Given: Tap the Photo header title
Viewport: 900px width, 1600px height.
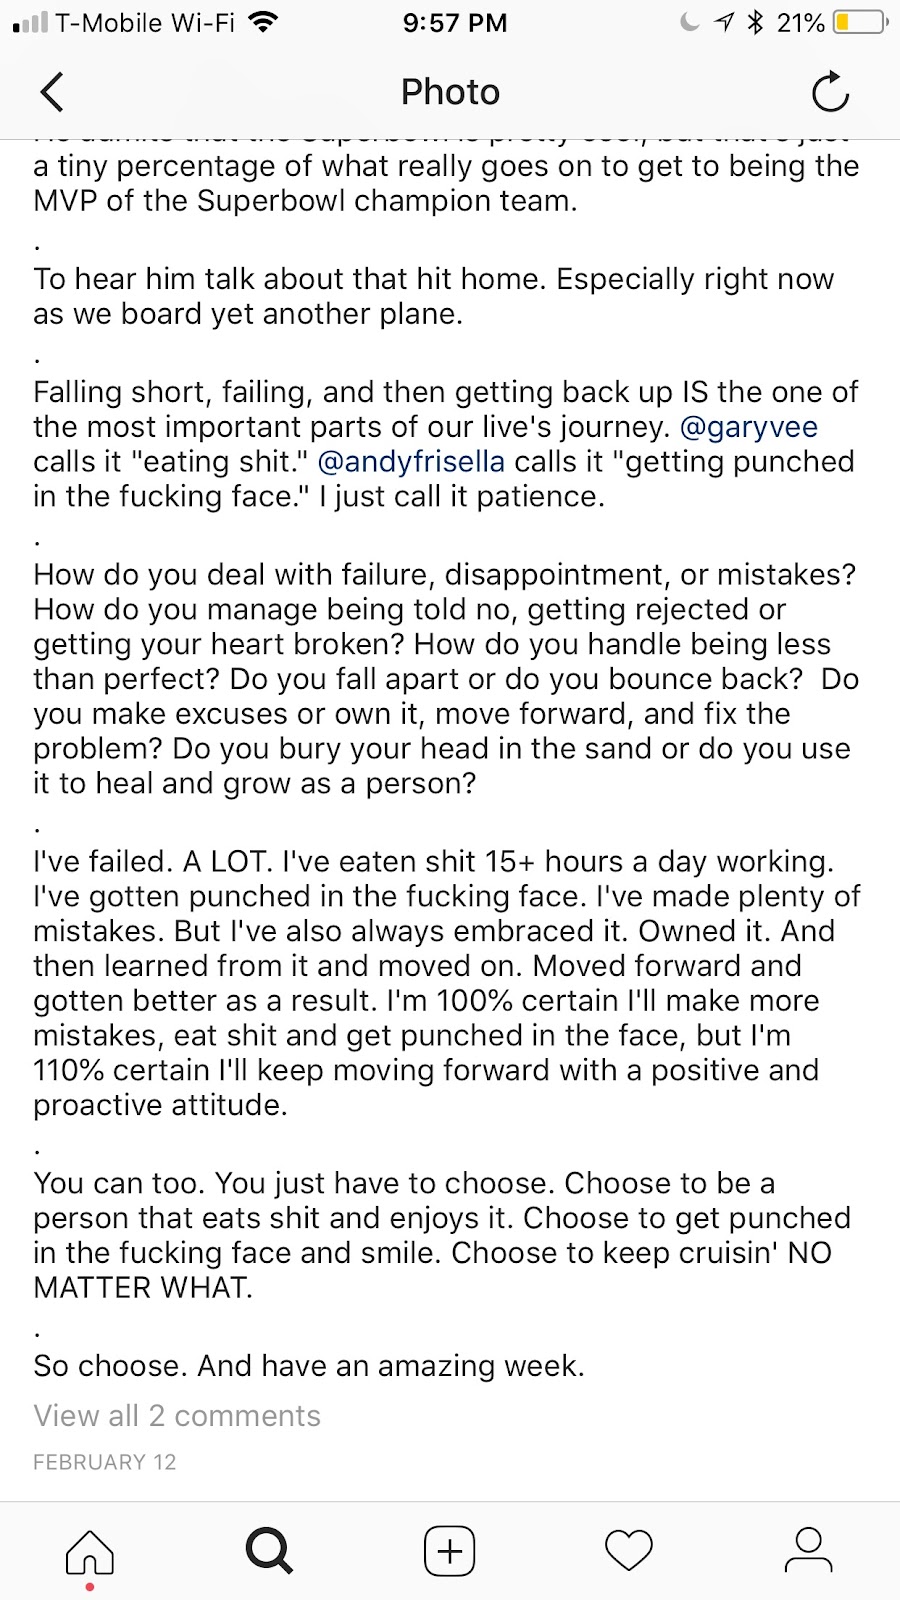Looking at the screenshot, I should coord(450,92).
